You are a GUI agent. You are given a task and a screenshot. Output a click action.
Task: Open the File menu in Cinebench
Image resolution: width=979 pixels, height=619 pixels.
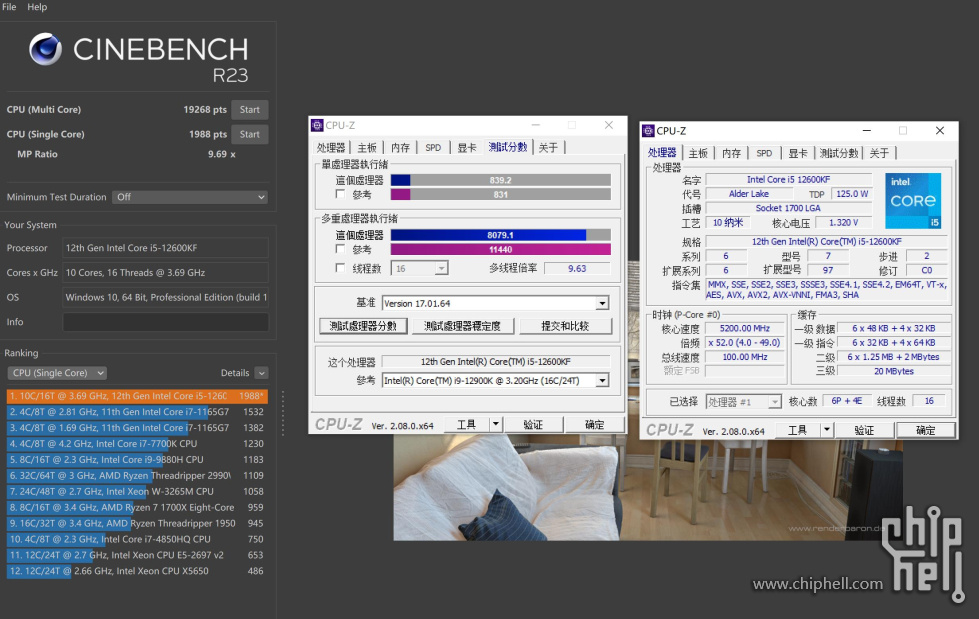point(9,7)
